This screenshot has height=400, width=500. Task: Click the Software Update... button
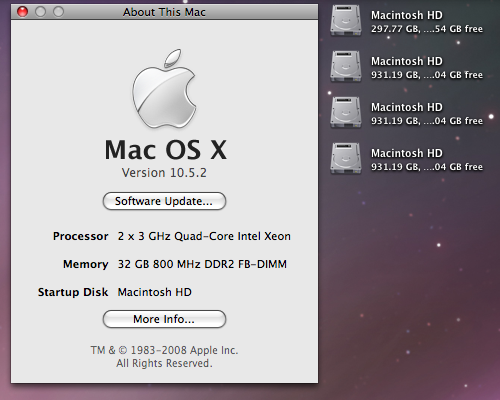[x=164, y=201]
